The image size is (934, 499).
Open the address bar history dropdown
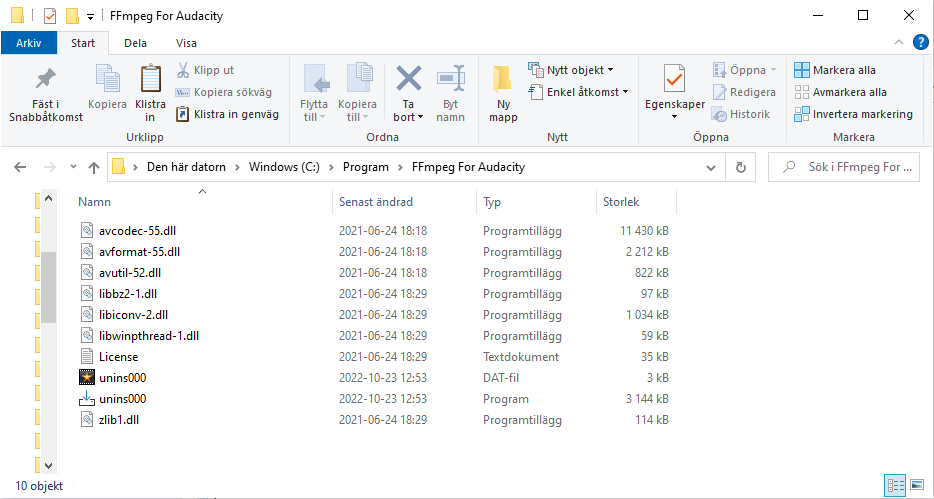pos(711,167)
